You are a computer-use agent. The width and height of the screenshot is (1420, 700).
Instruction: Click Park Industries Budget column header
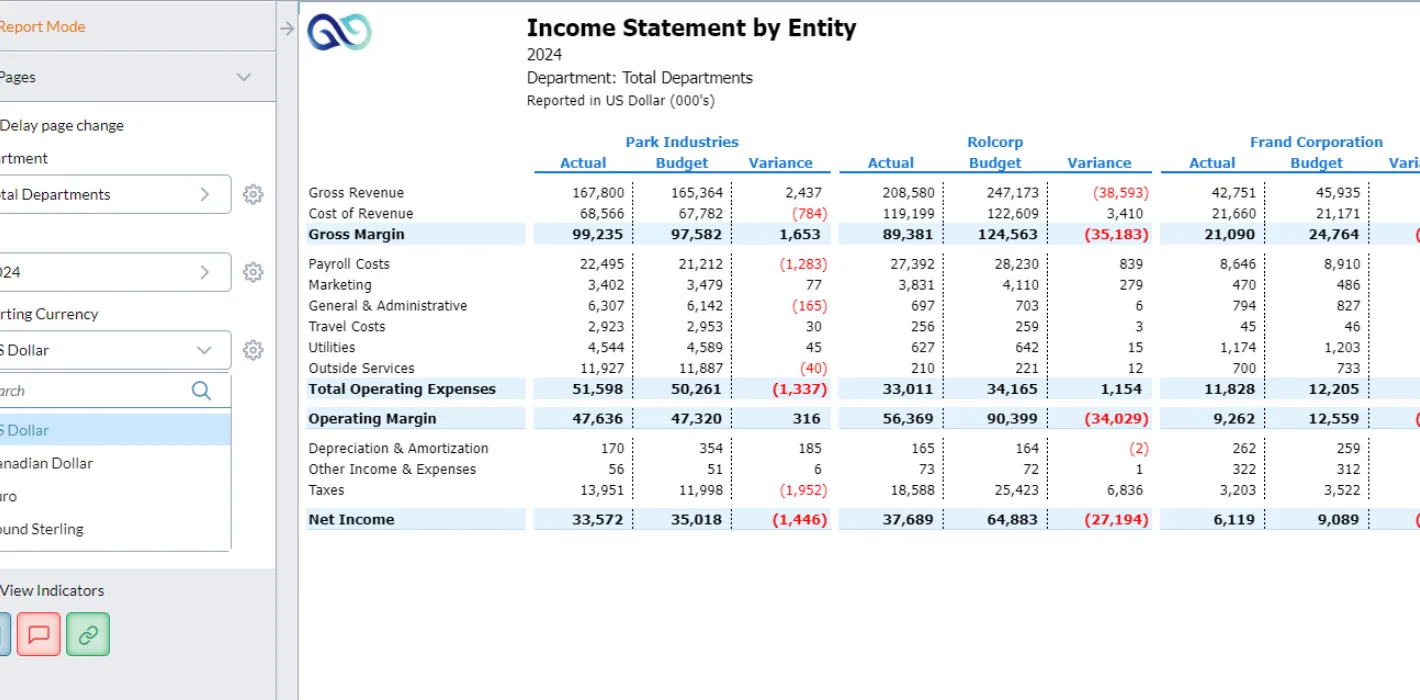pyautogui.click(x=682, y=163)
